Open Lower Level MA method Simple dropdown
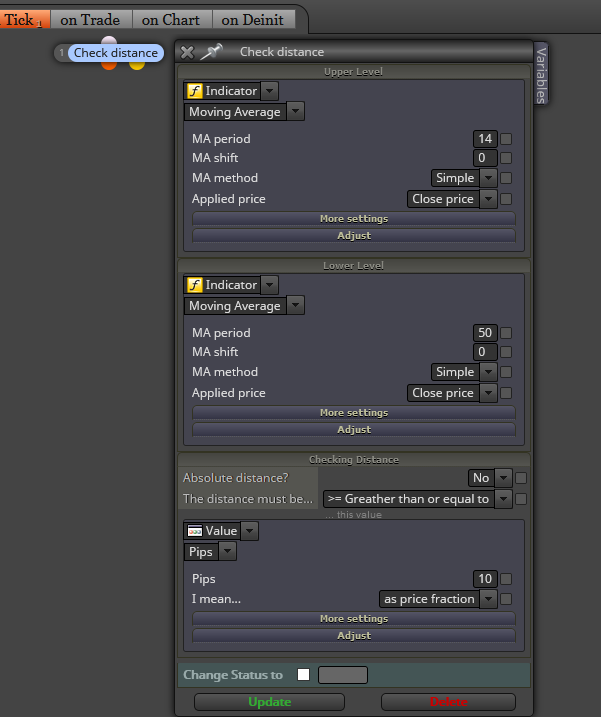This screenshot has width=601, height=717. point(488,371)
